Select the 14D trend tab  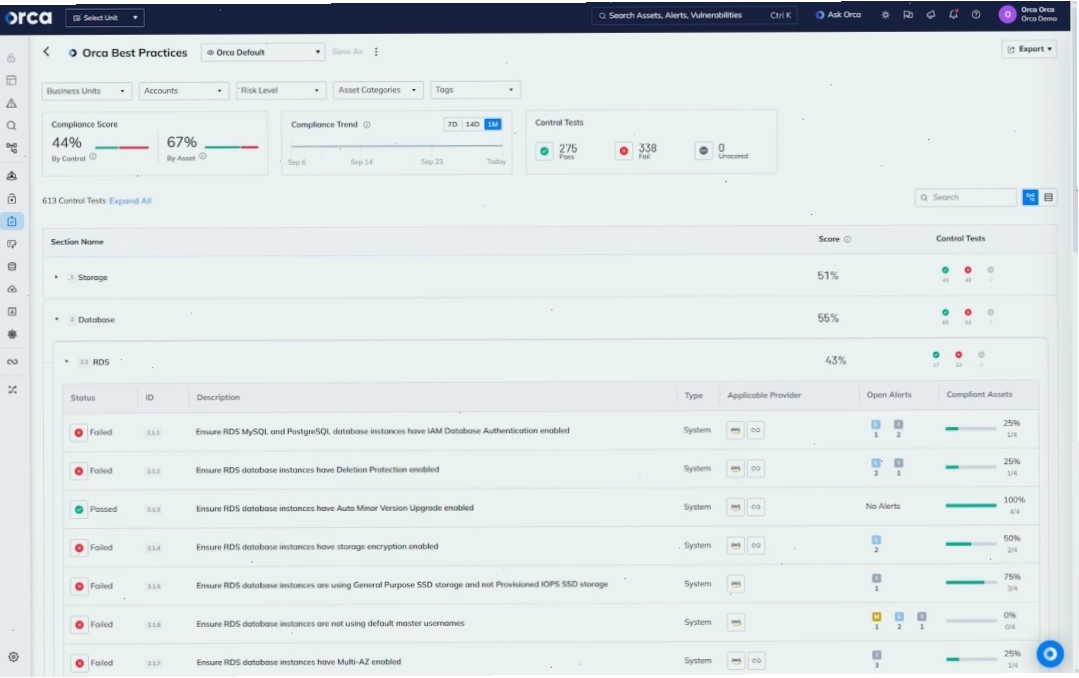tap(472, 125)
